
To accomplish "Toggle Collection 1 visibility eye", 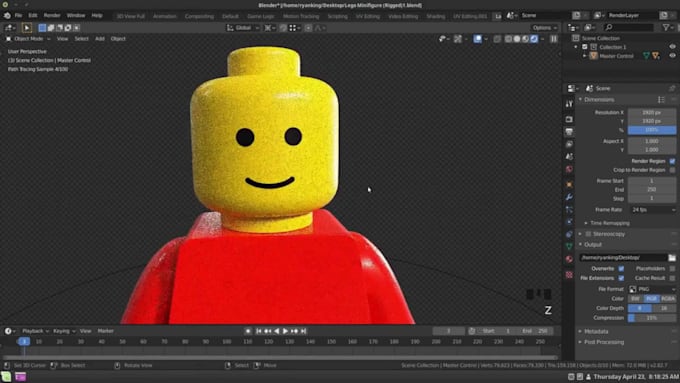I will (672, 47).
